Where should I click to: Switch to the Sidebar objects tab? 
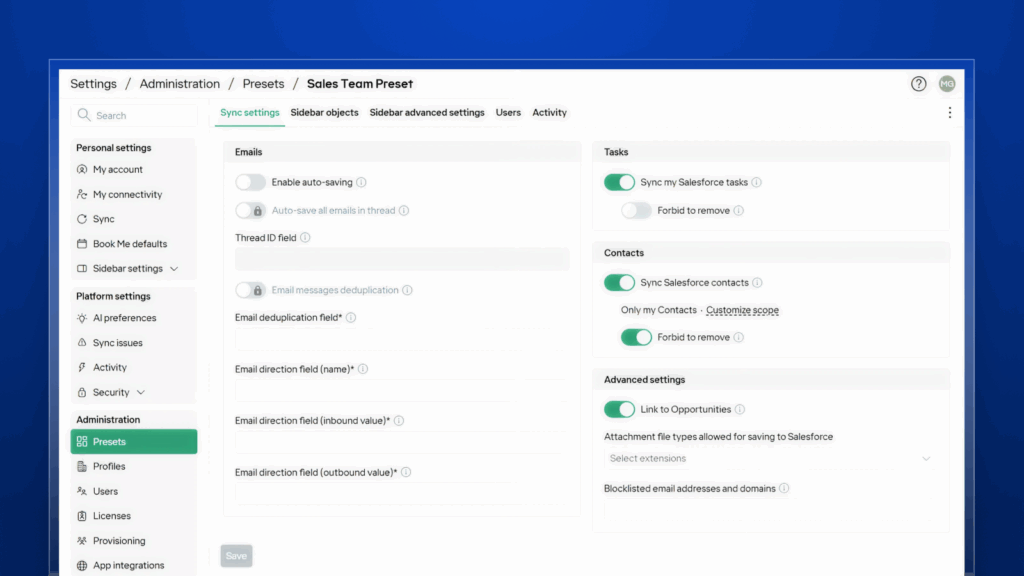[x=324, y=113]
